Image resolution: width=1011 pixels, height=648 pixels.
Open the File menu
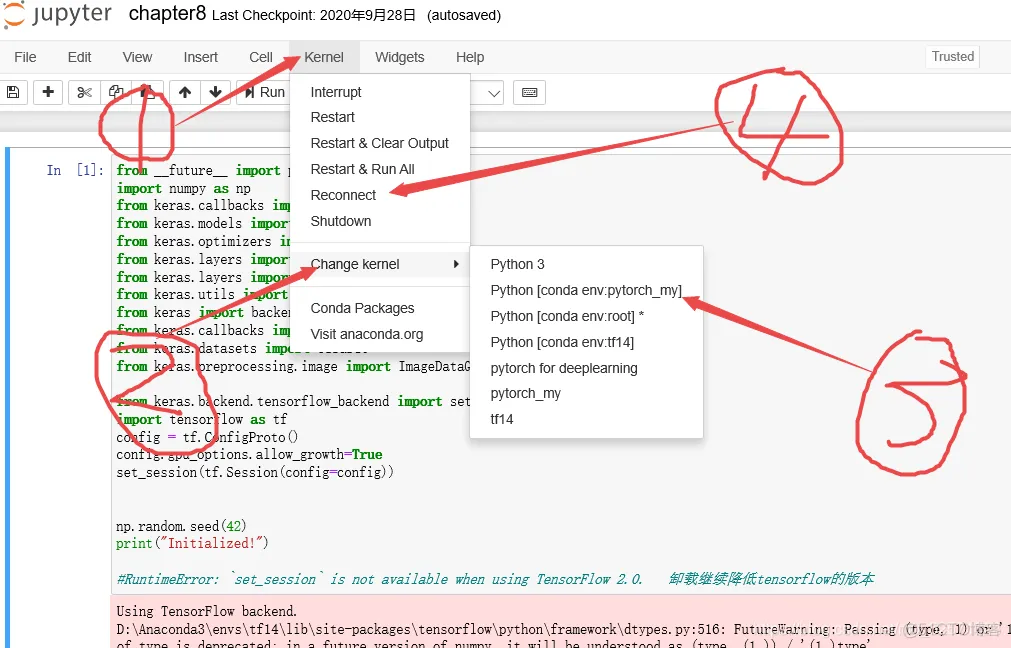(x=25, y=57)
